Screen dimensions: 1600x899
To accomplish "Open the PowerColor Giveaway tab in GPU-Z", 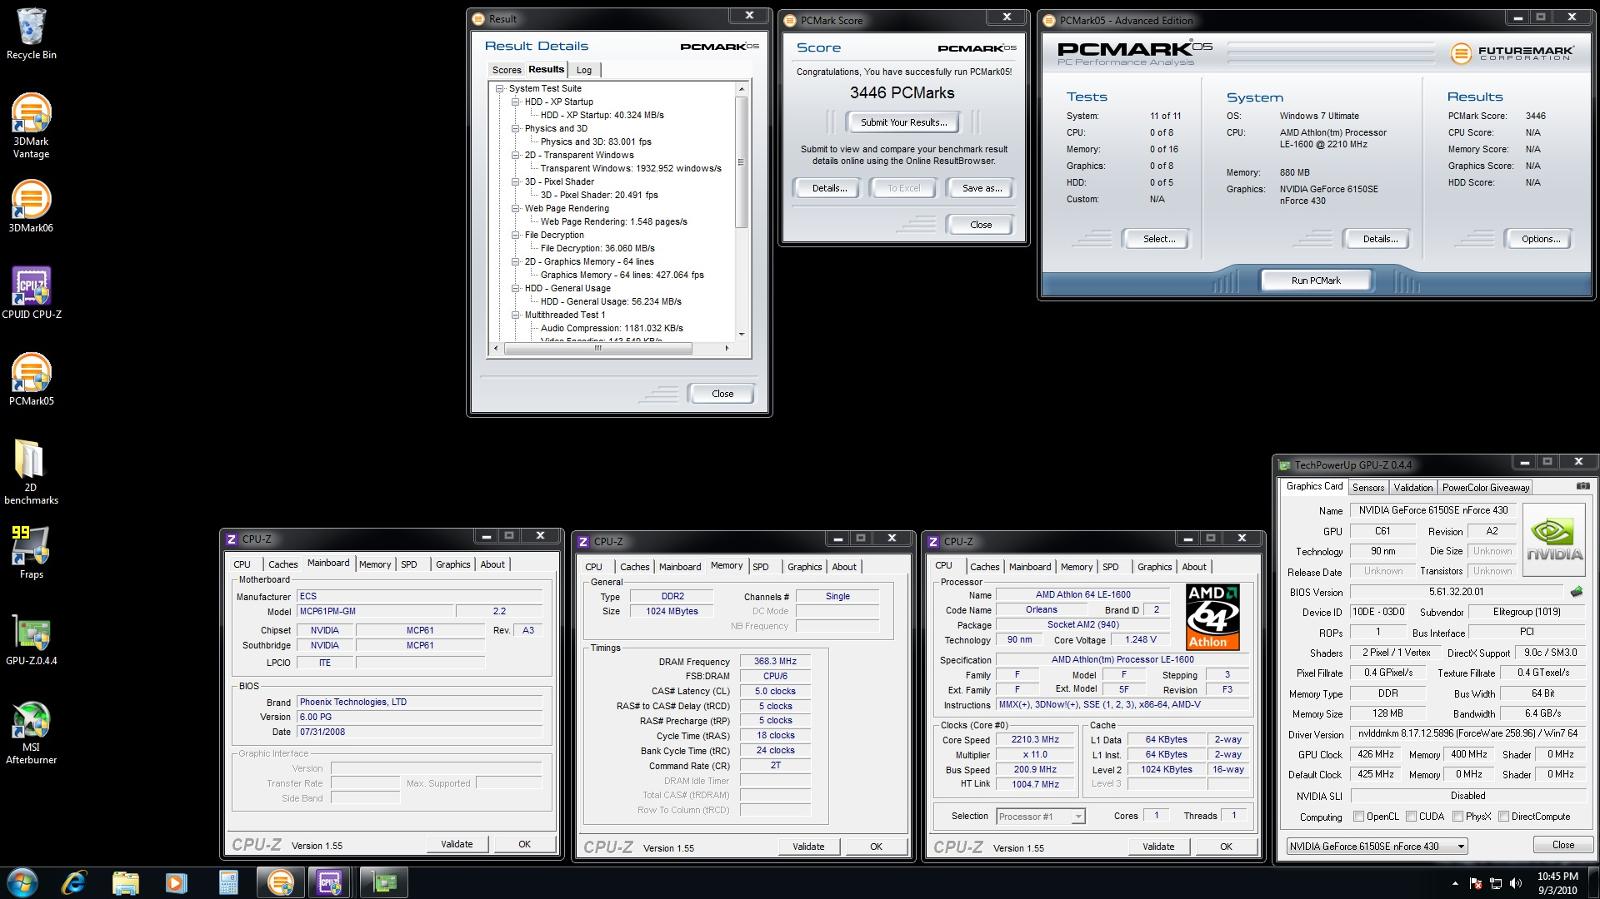I will pyautogui.click(x=1486, y=487).
